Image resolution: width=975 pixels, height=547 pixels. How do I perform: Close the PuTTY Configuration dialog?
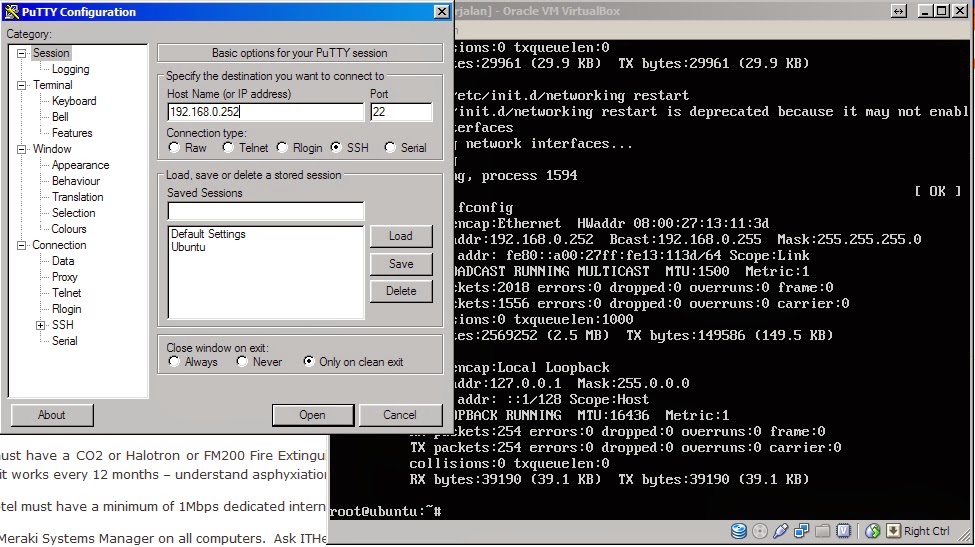tap(441, 11)
